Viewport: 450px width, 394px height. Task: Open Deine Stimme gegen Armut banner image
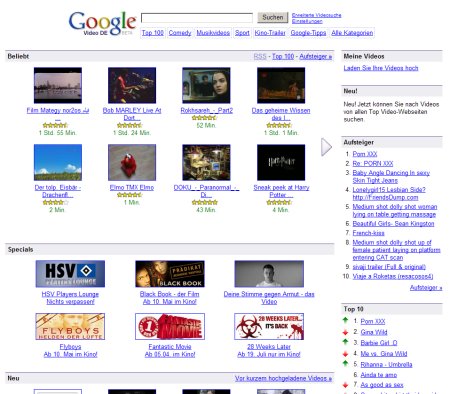click(x=269, y=274)
